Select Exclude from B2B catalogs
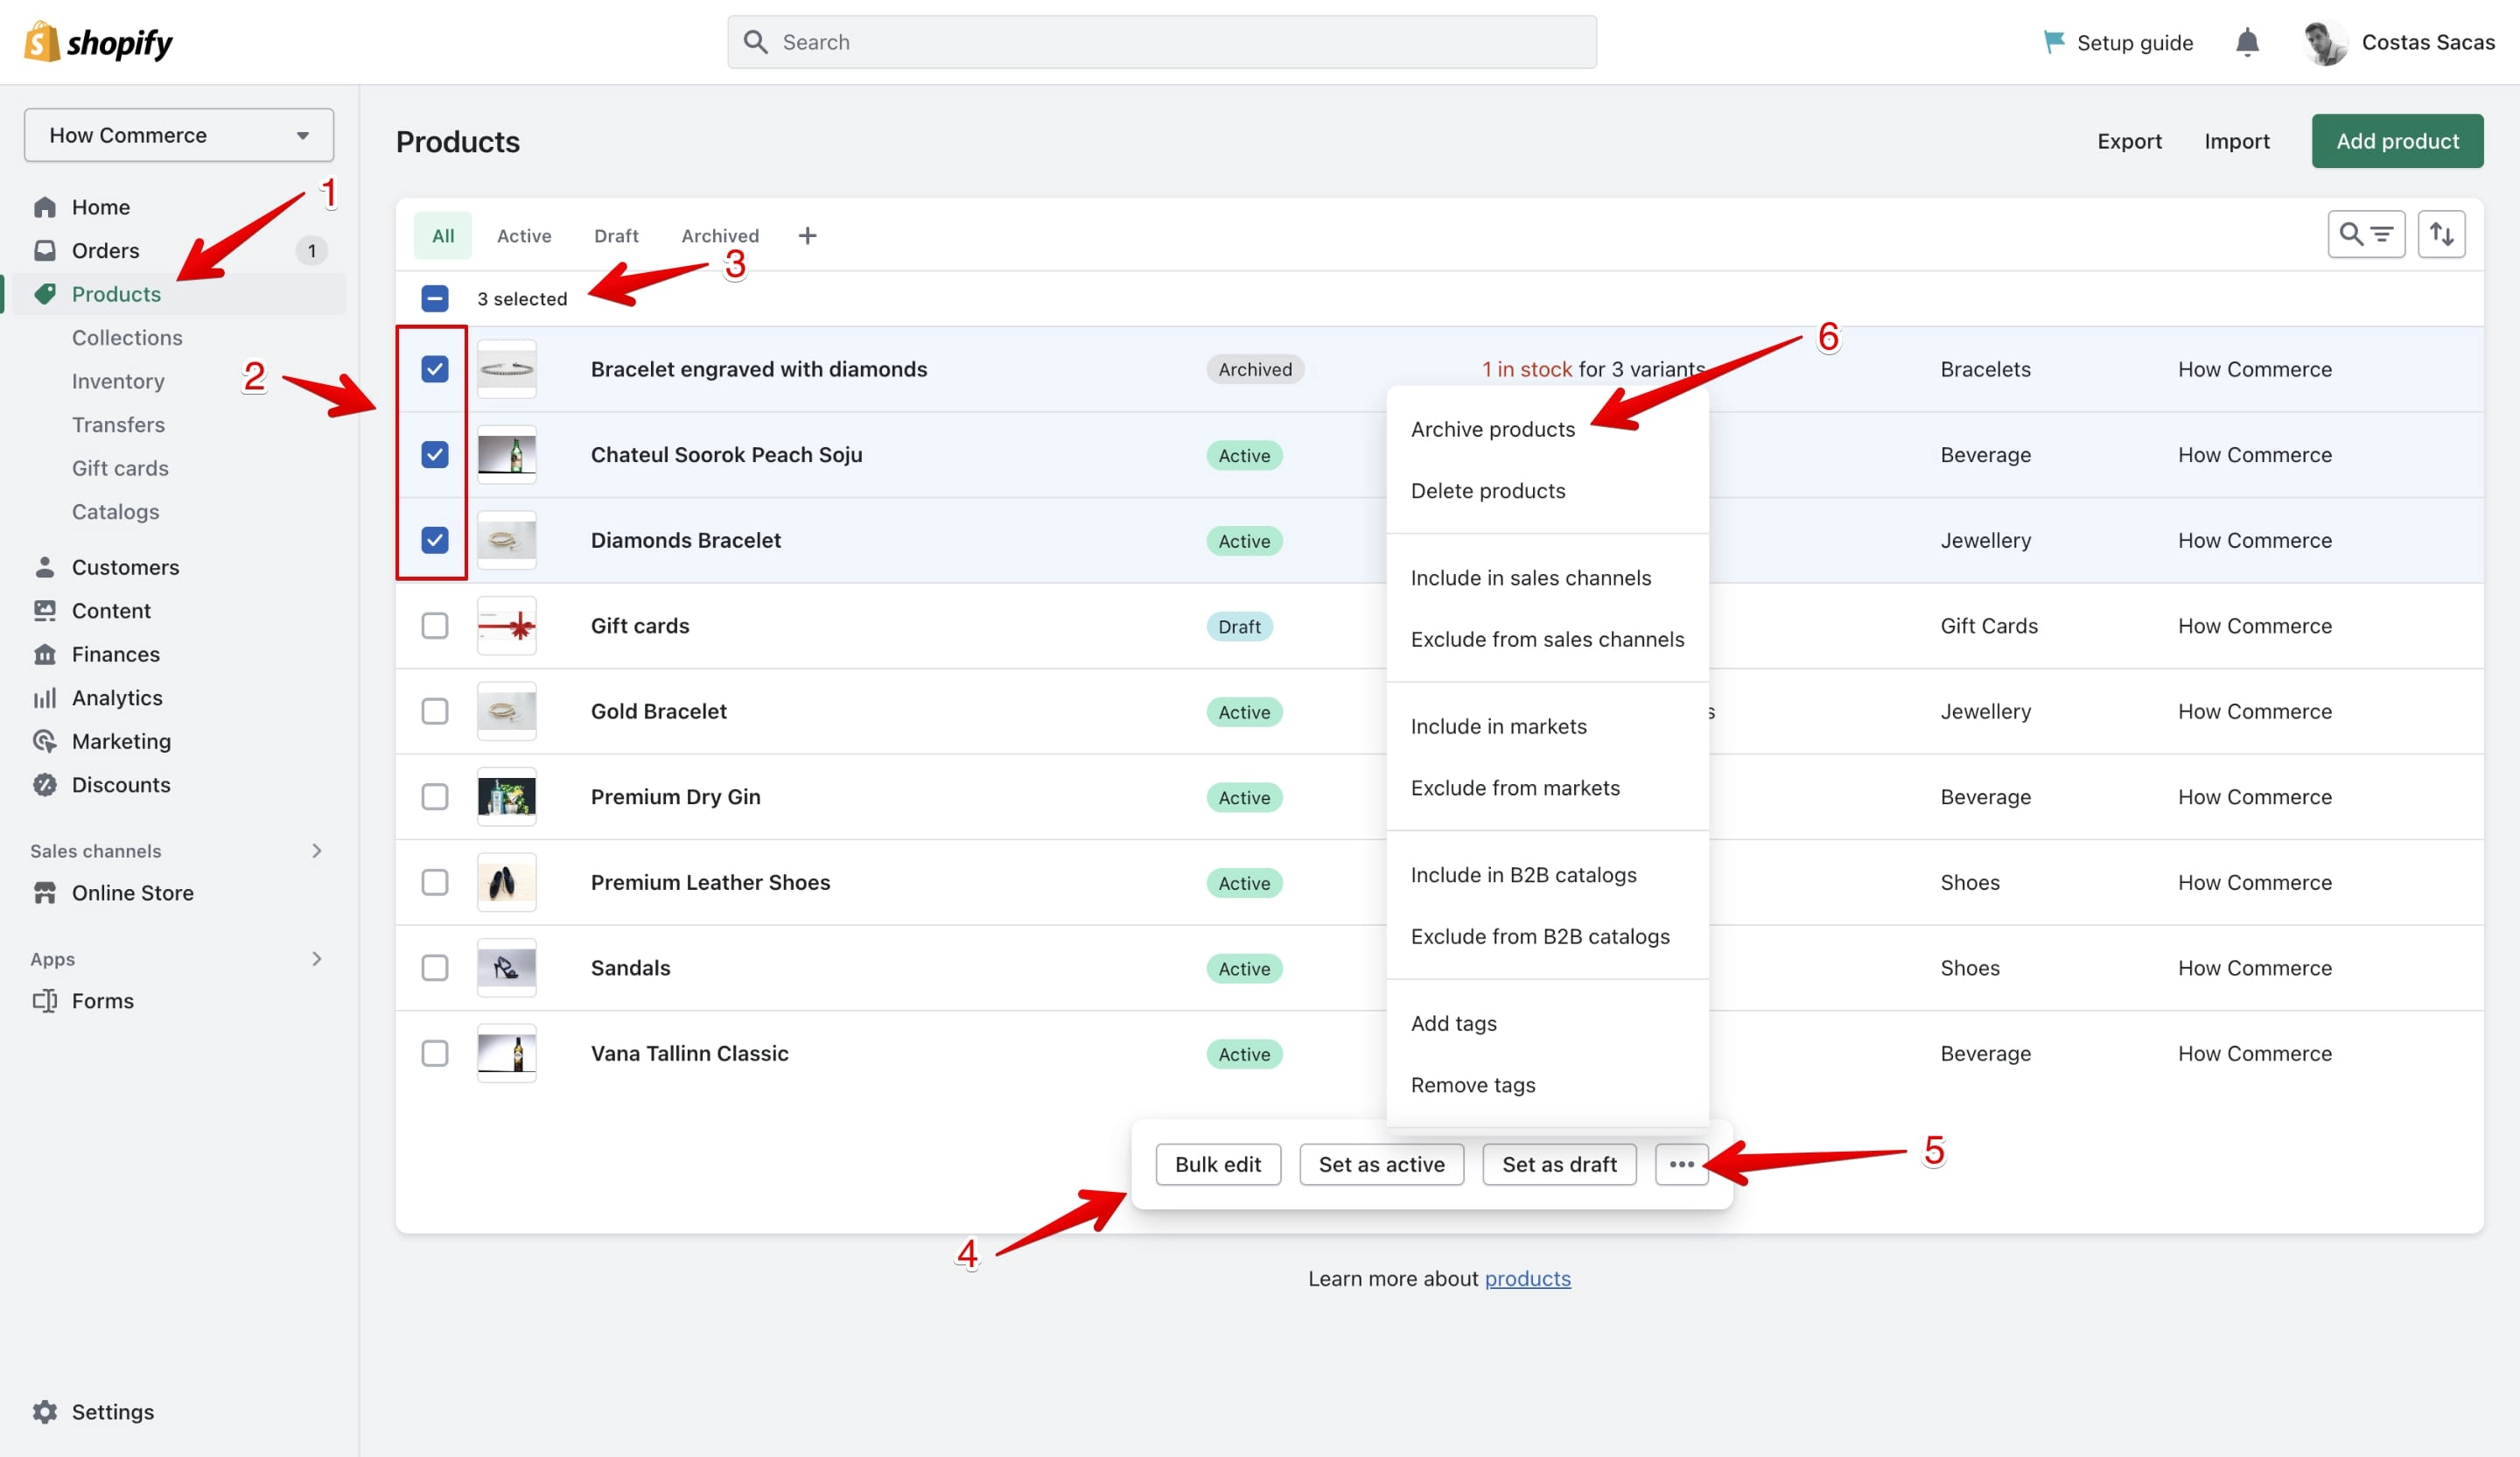2520x1457 pixels. pos(1540,936)
